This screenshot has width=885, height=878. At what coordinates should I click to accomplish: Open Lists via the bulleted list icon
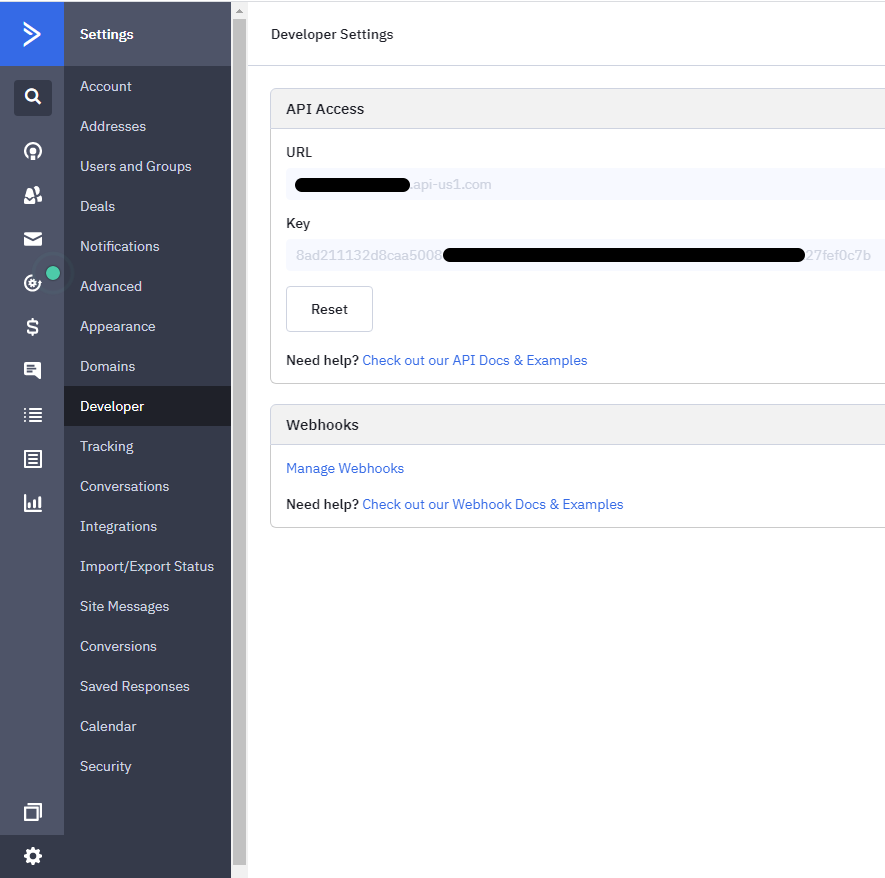[x=33, y=414]
